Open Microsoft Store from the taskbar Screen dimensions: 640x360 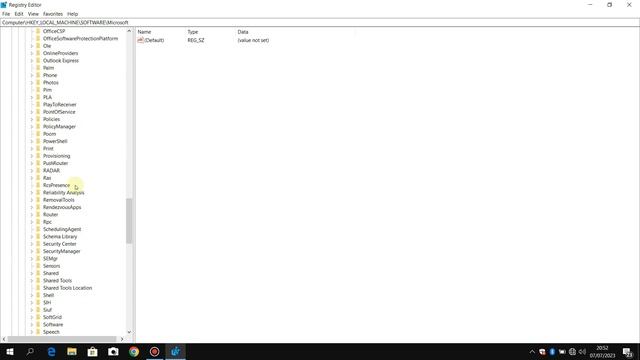[x=93, y=351]
